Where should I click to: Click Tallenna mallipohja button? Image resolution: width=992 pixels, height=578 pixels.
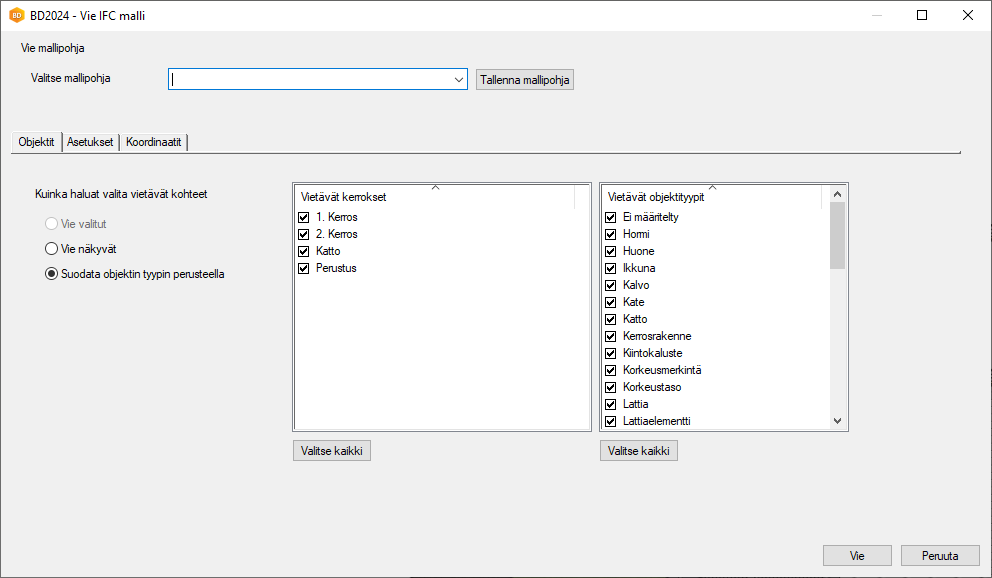(525, 80)
